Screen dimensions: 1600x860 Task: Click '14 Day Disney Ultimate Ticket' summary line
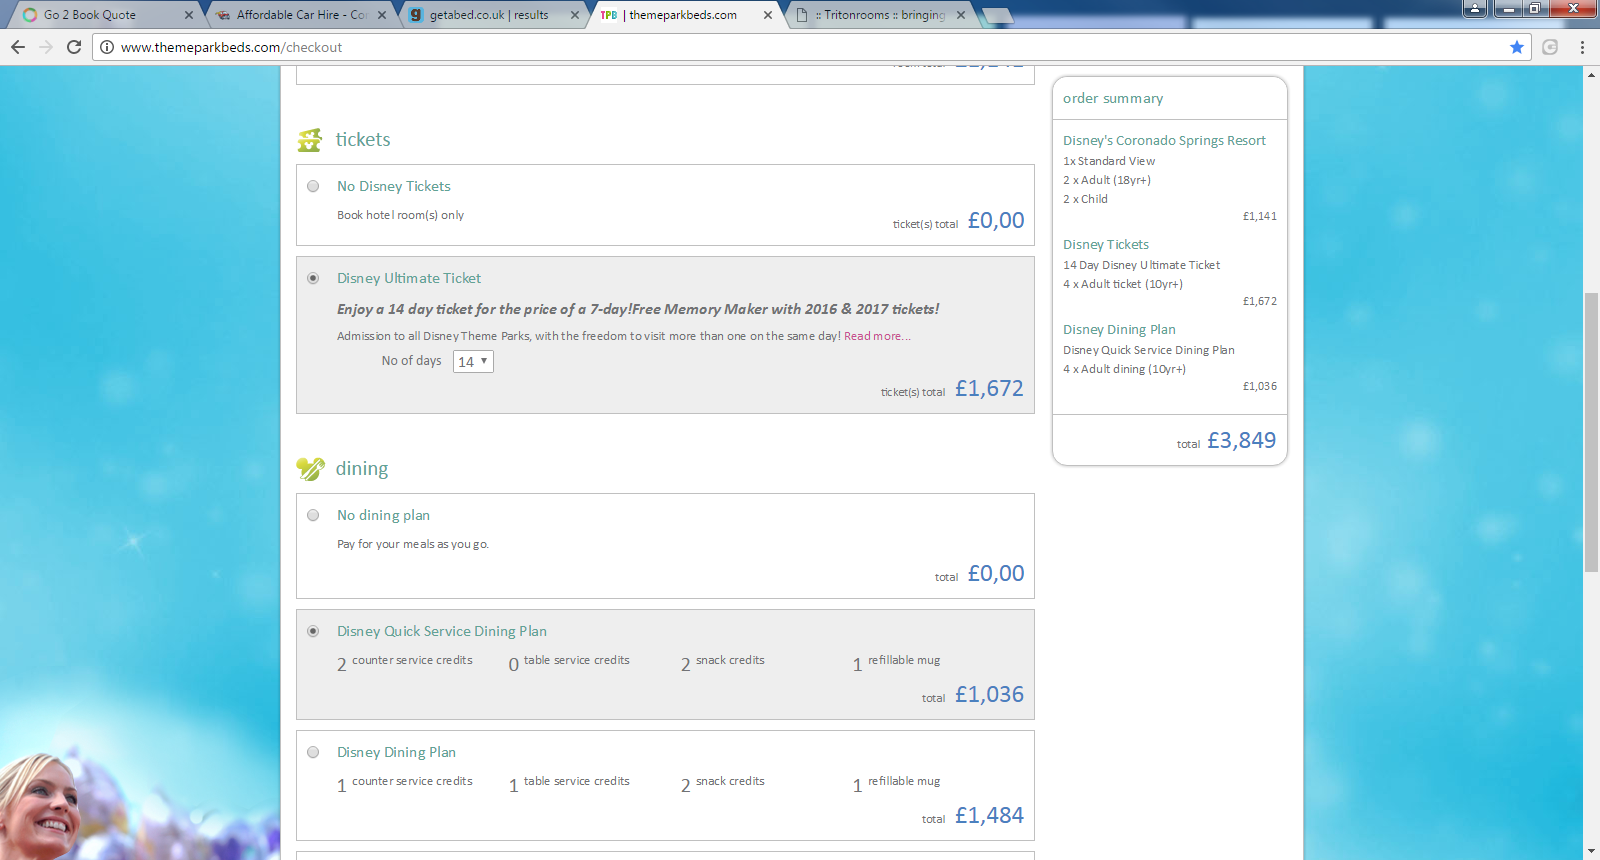pyautogui.click(x=1141, y=265)
